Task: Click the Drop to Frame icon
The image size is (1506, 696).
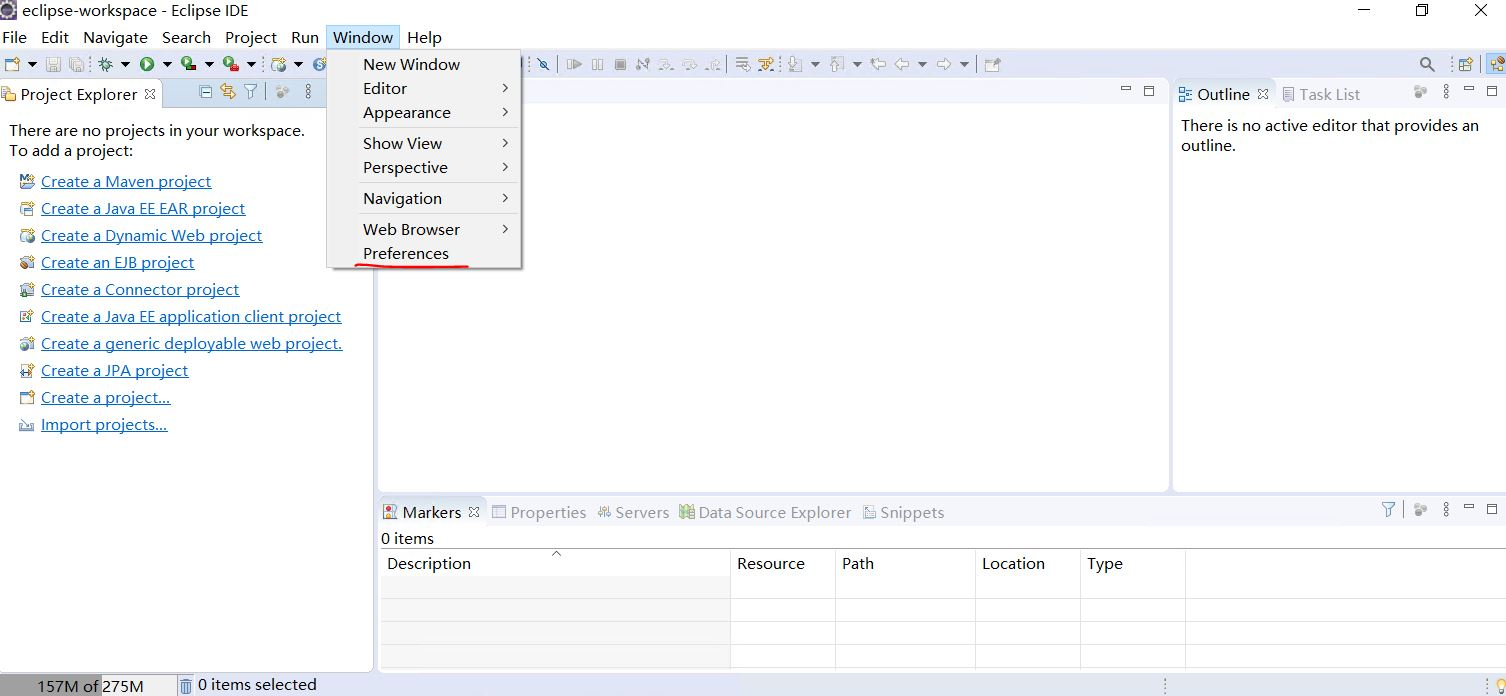Action: [x=743, y=64]
